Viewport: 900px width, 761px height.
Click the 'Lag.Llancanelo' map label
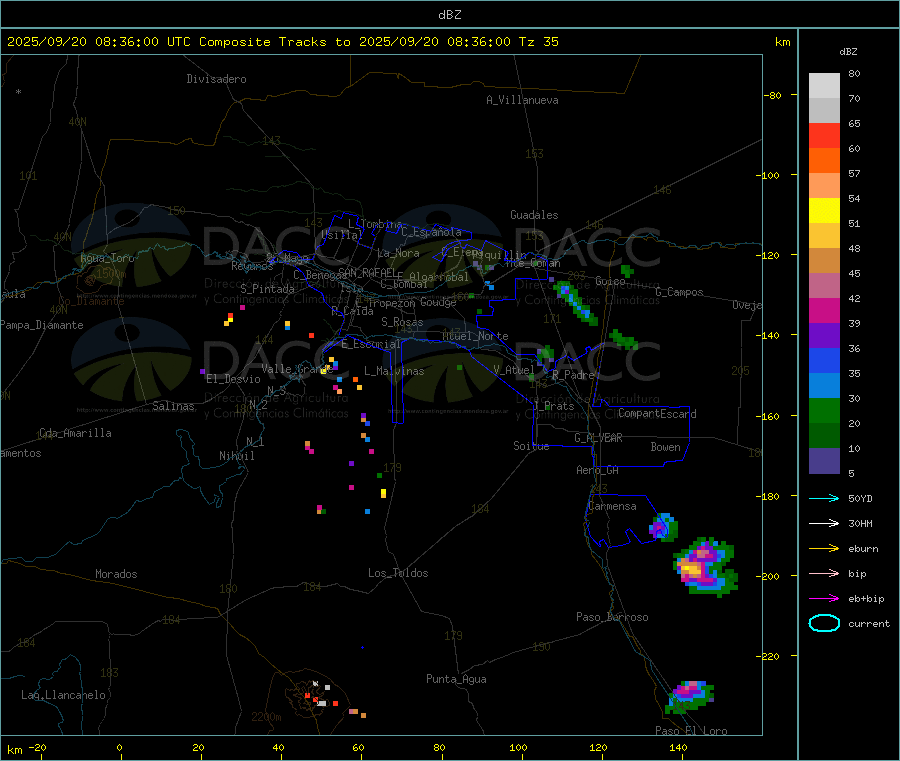pyautogui.click(x=63, y=695)
